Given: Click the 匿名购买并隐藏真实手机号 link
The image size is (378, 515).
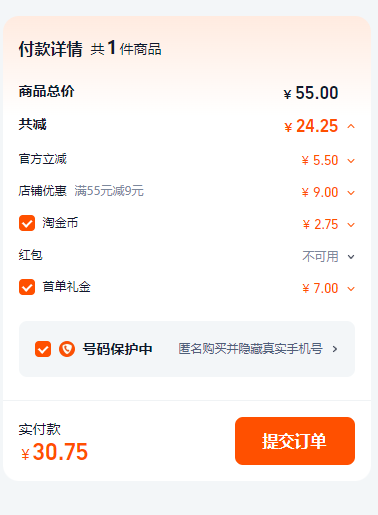Looking at the screenshot, I should (x=251, y=349).
